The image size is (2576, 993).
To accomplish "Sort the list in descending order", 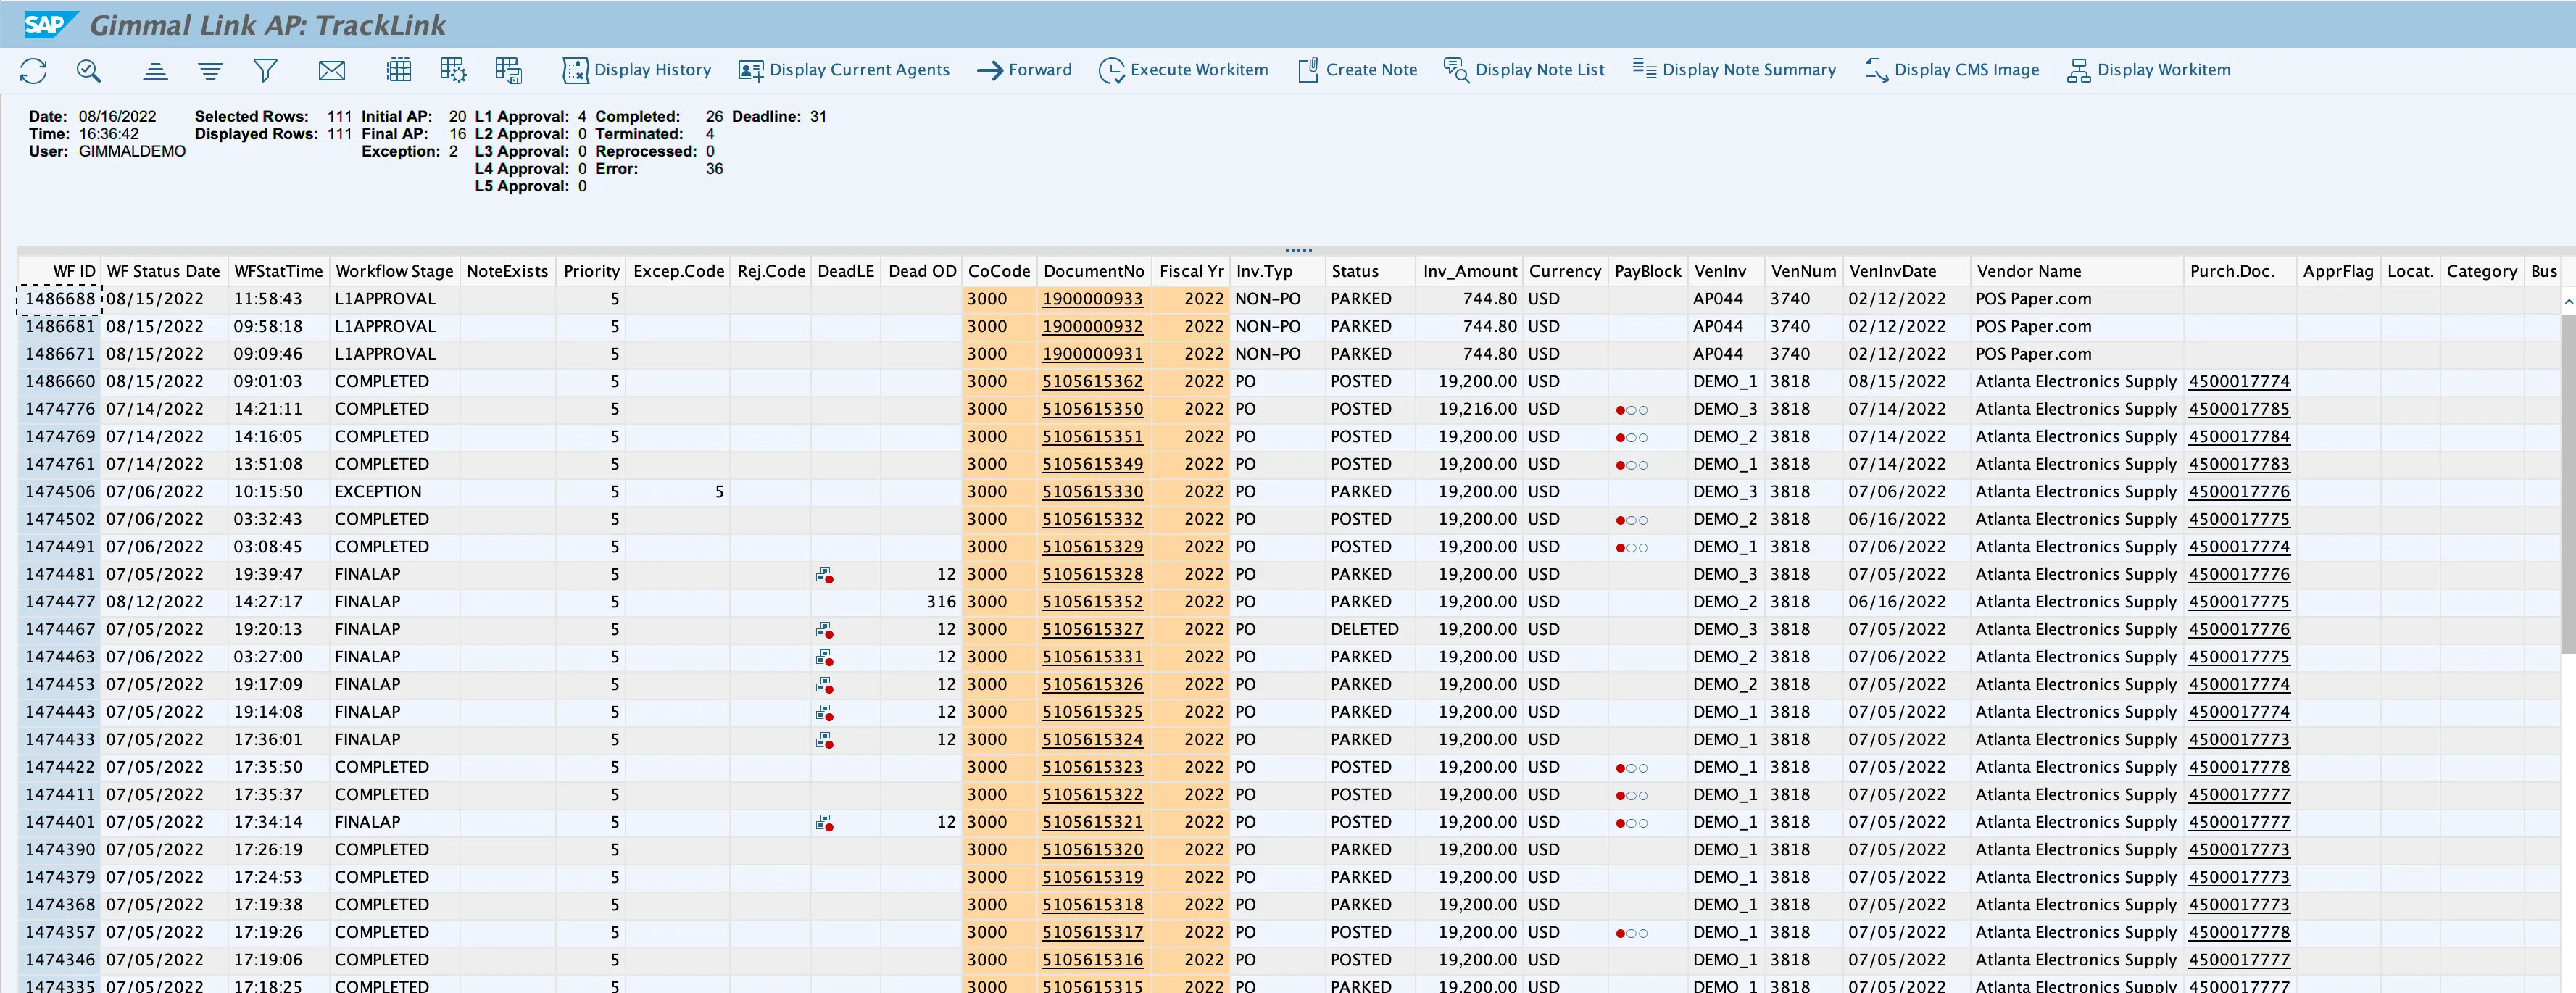I will [210, 70].
